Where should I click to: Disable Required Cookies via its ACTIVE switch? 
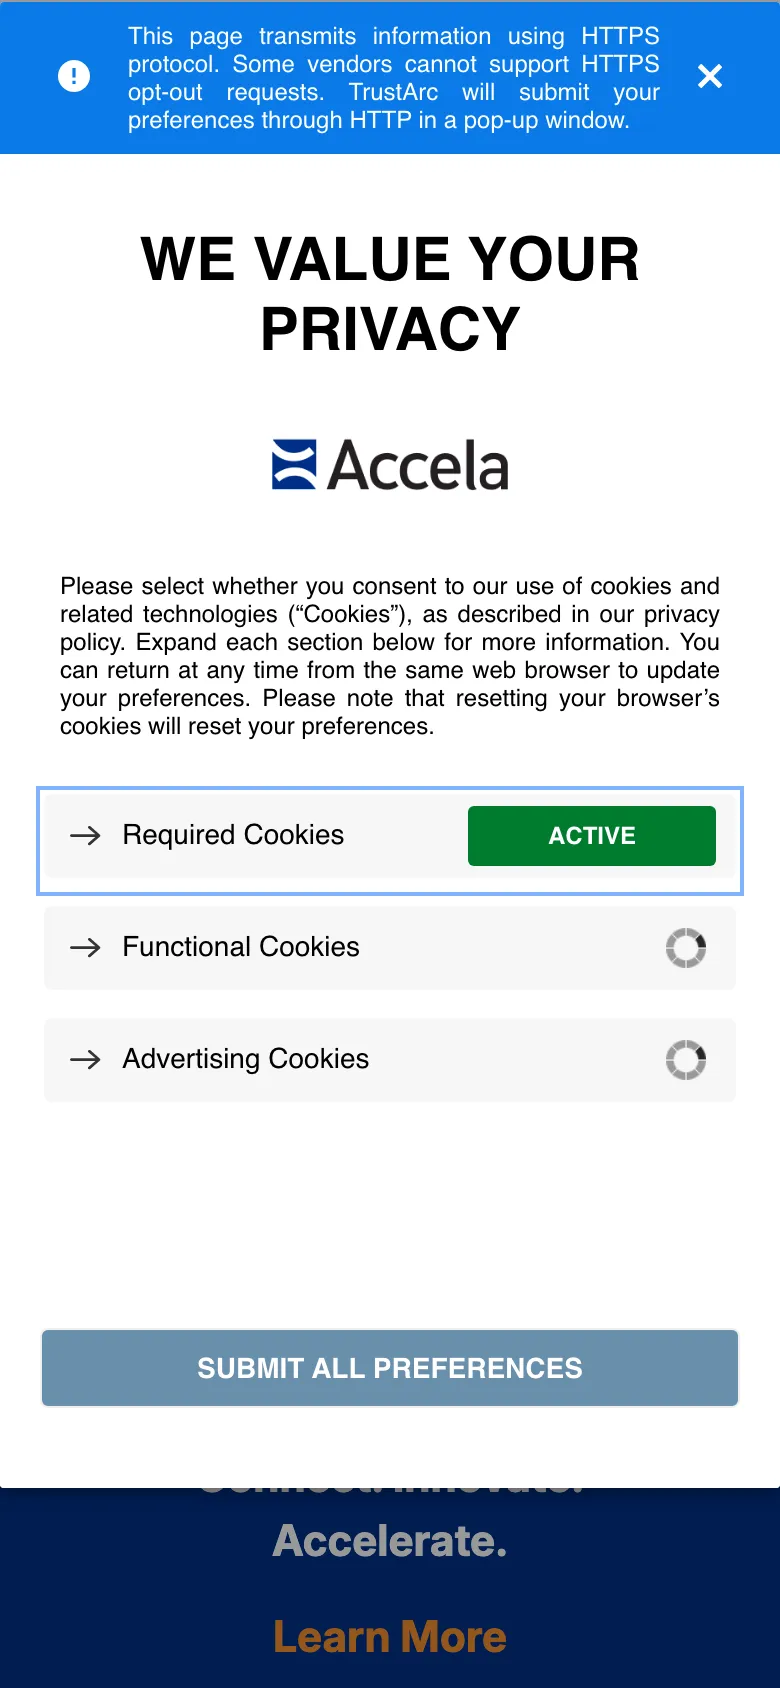tap(591, 836)
